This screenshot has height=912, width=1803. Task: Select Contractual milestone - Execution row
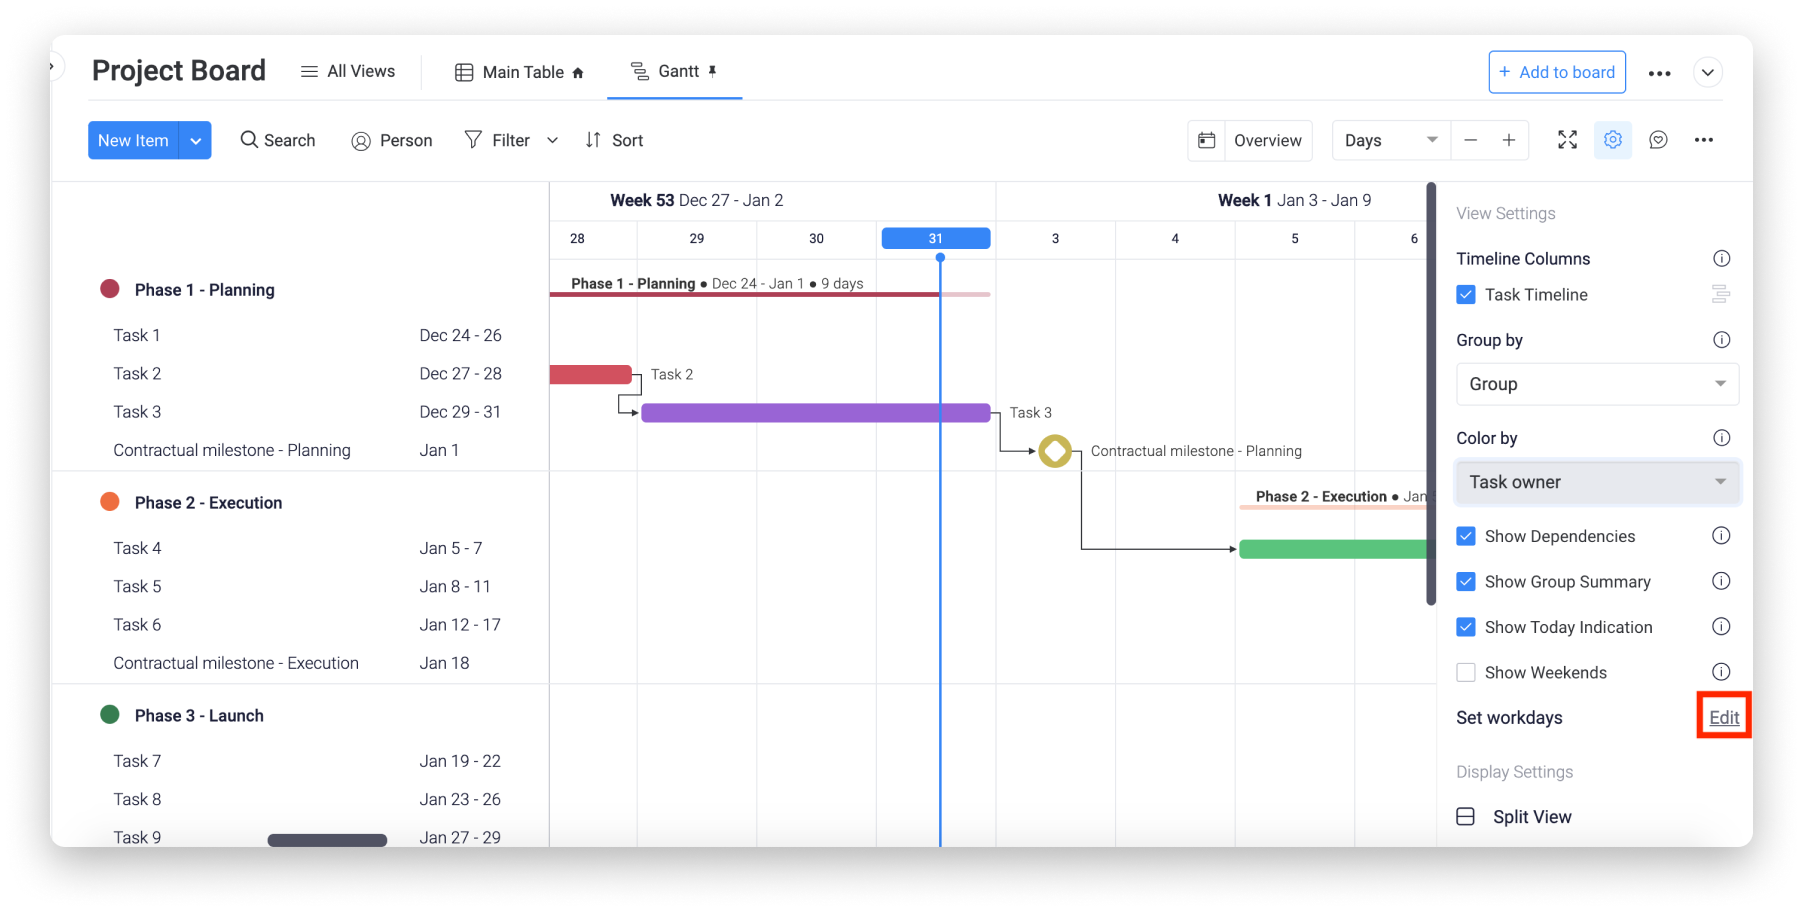300,663
